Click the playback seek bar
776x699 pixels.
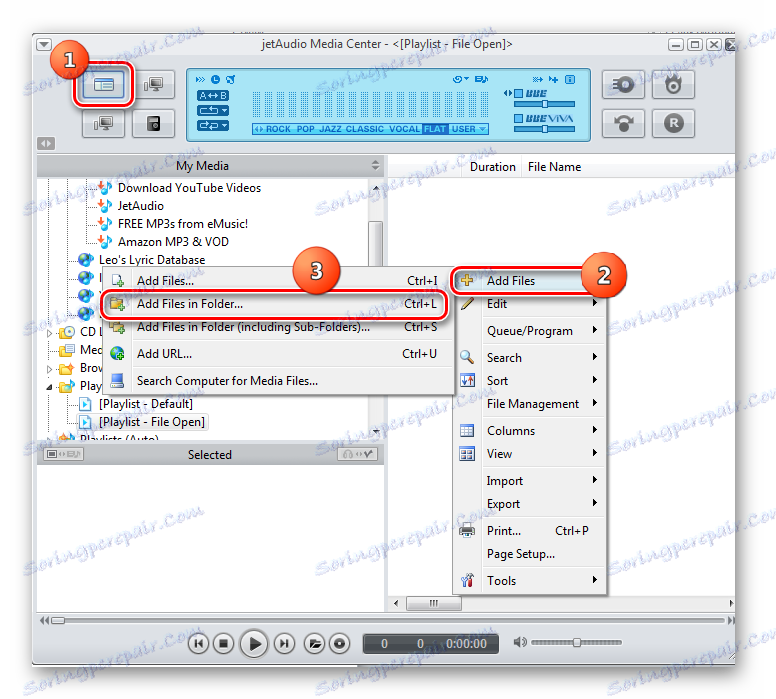click(x=387, y=620)
